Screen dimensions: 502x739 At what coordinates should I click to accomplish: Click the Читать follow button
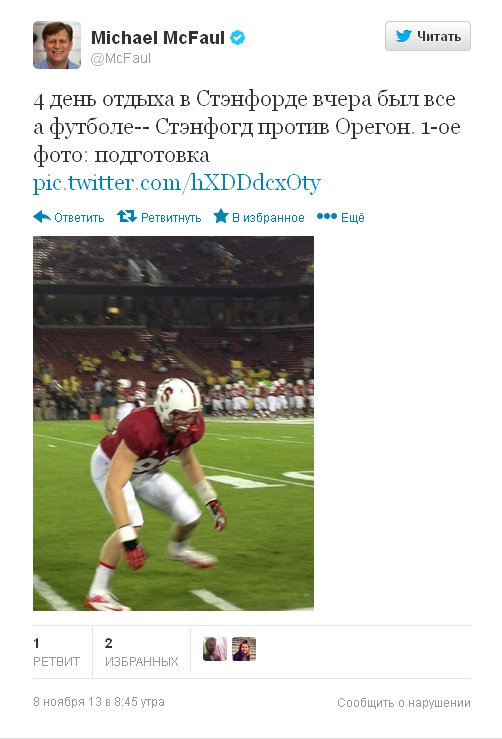428,36
